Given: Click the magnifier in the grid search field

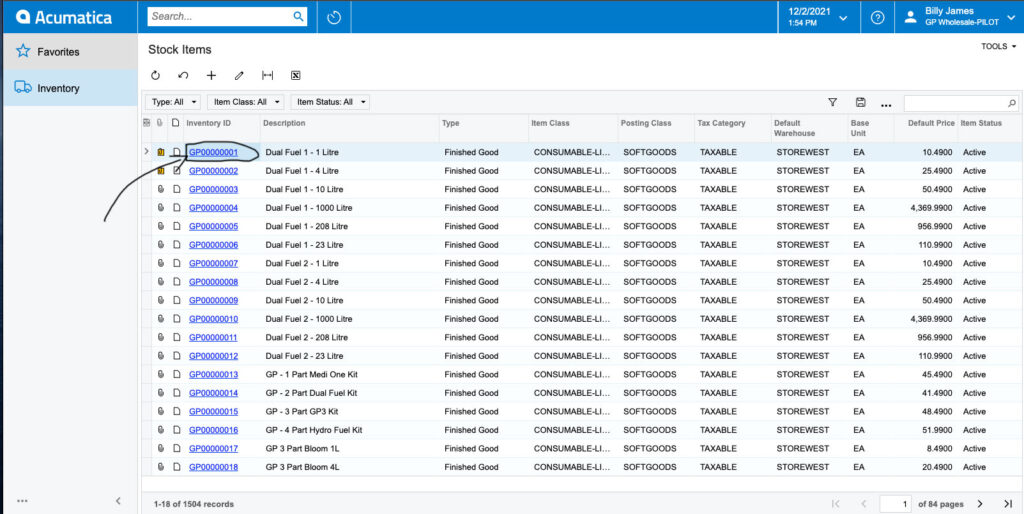Looking at the screenshot, I should point(1012,103).
